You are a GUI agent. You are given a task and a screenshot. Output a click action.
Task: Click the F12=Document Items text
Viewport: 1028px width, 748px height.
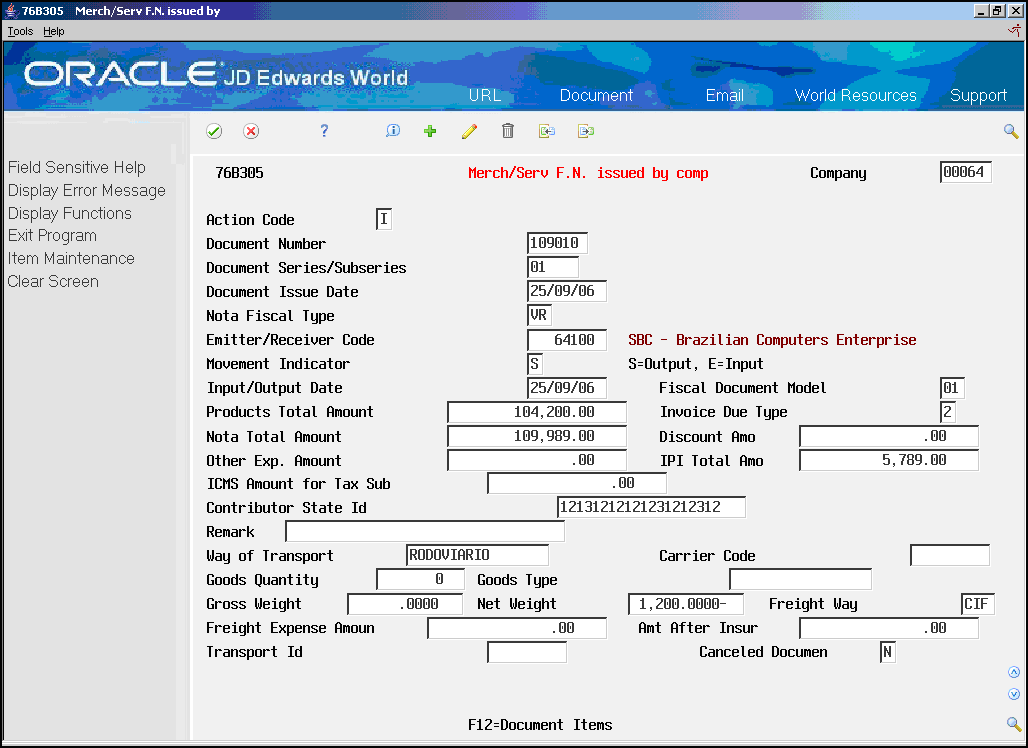(x=540, y=725)
